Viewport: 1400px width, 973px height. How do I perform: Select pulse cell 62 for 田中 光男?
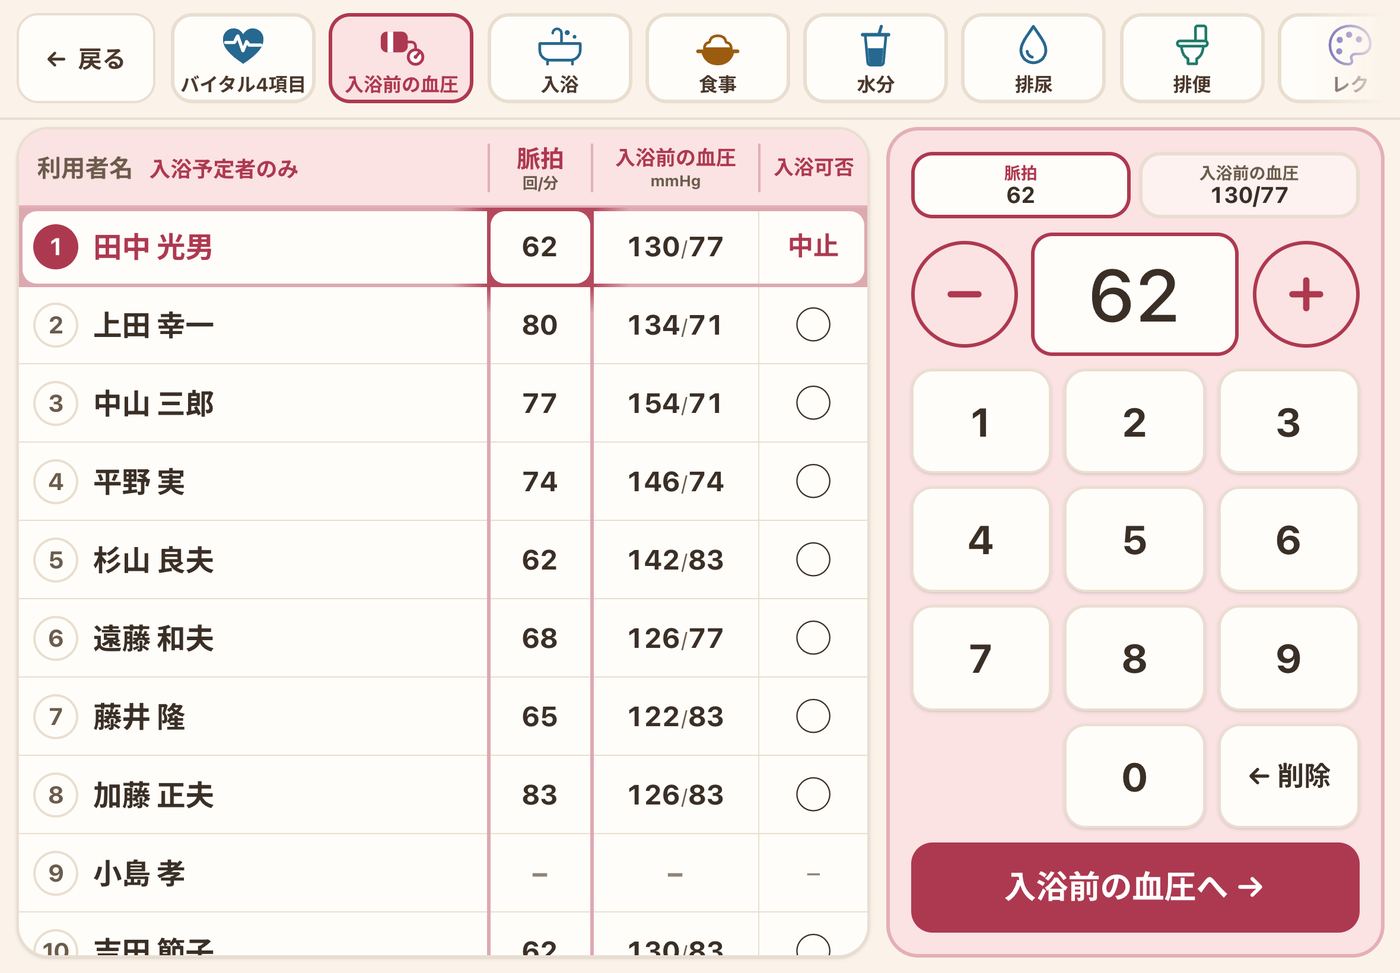point(540,247)
